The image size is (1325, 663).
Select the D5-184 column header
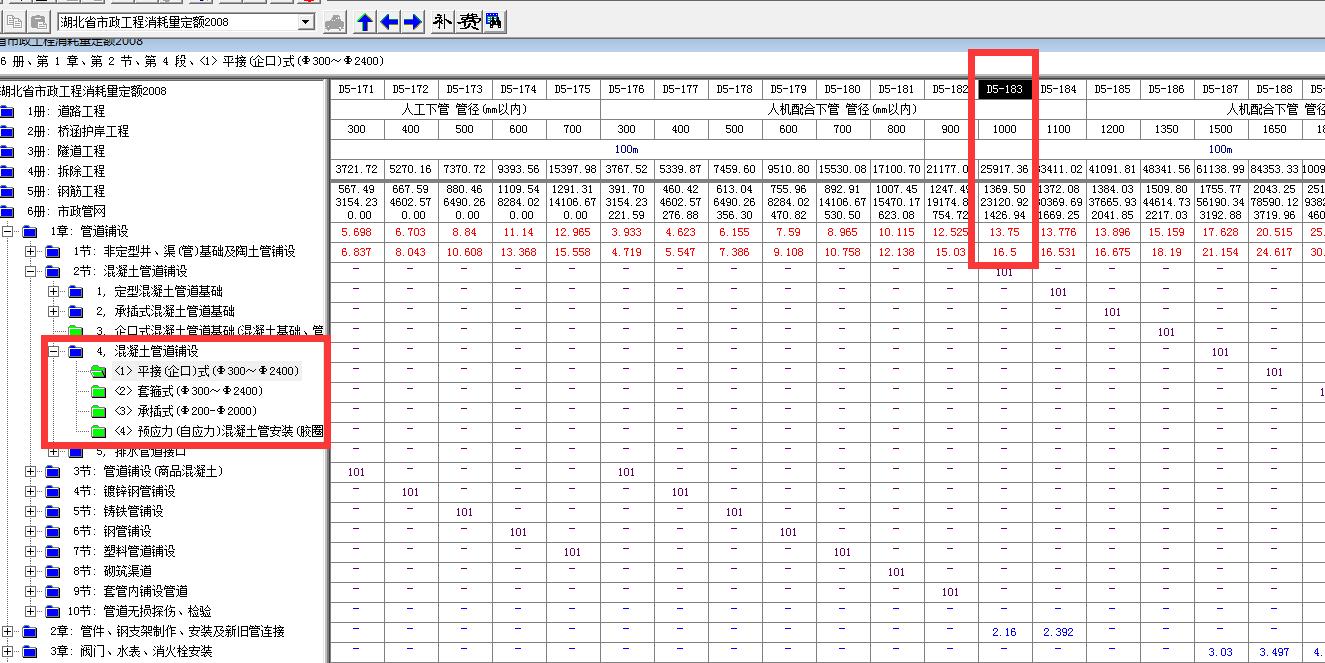point(1058,89)
